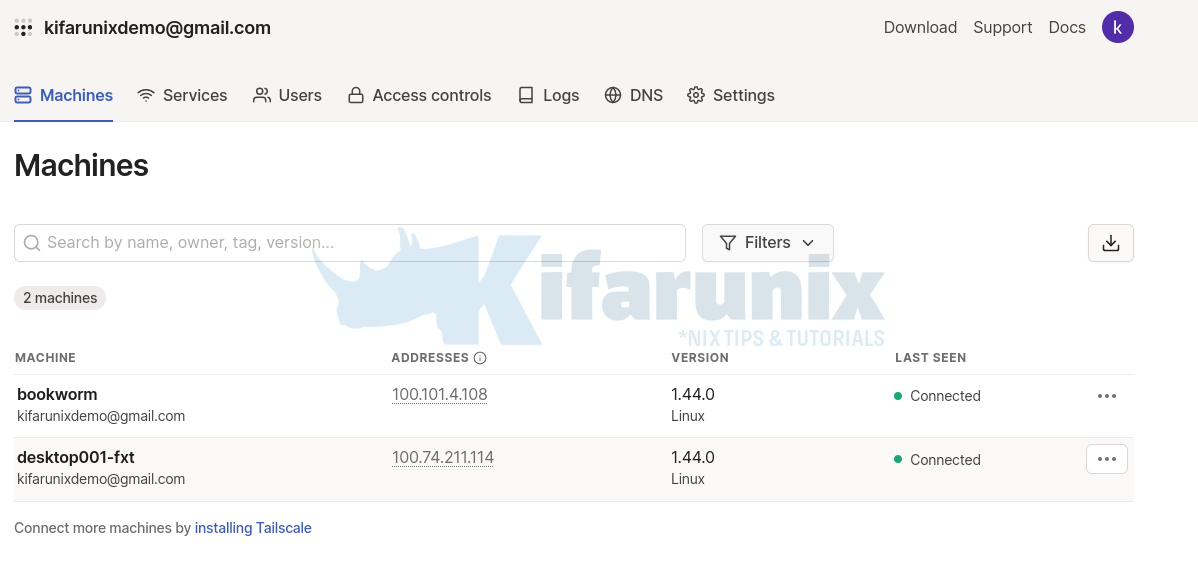Click owner email under bookworm

tap(101, 416)
